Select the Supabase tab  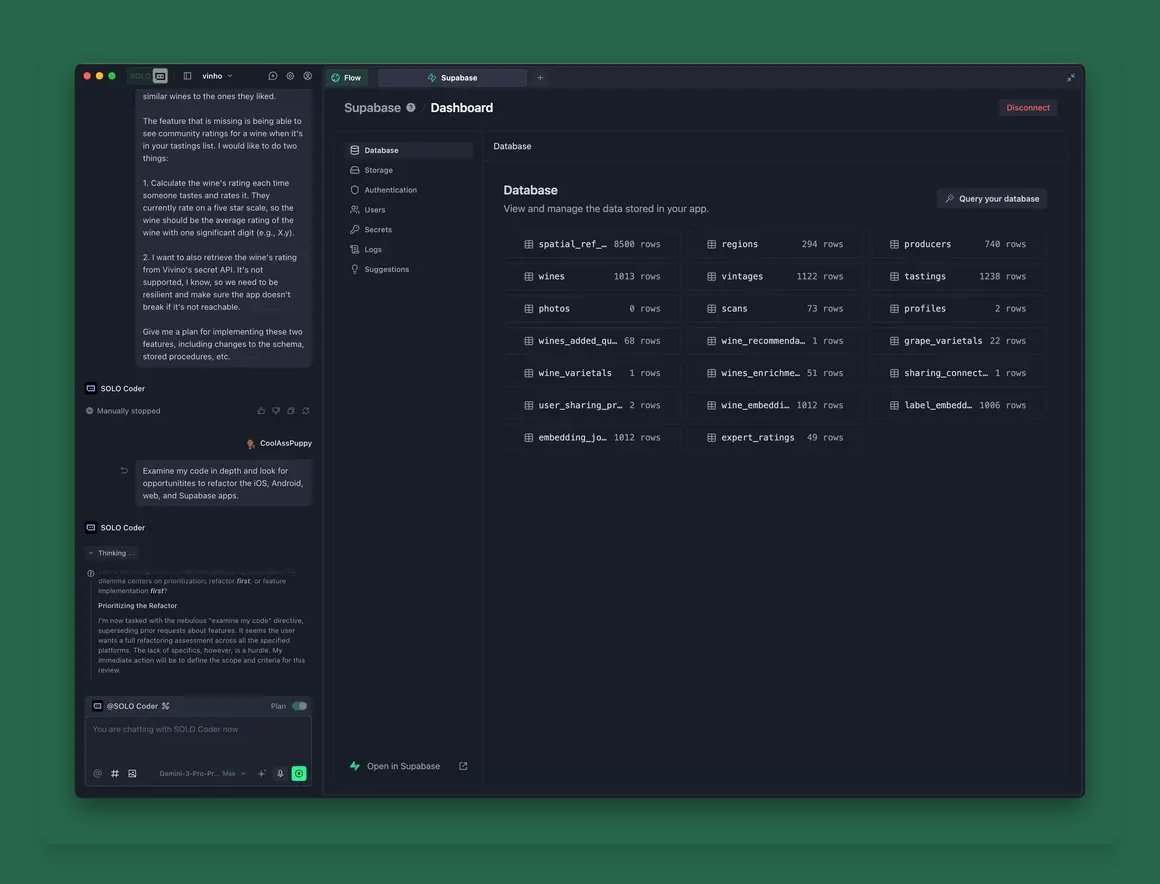click(452, 78)
